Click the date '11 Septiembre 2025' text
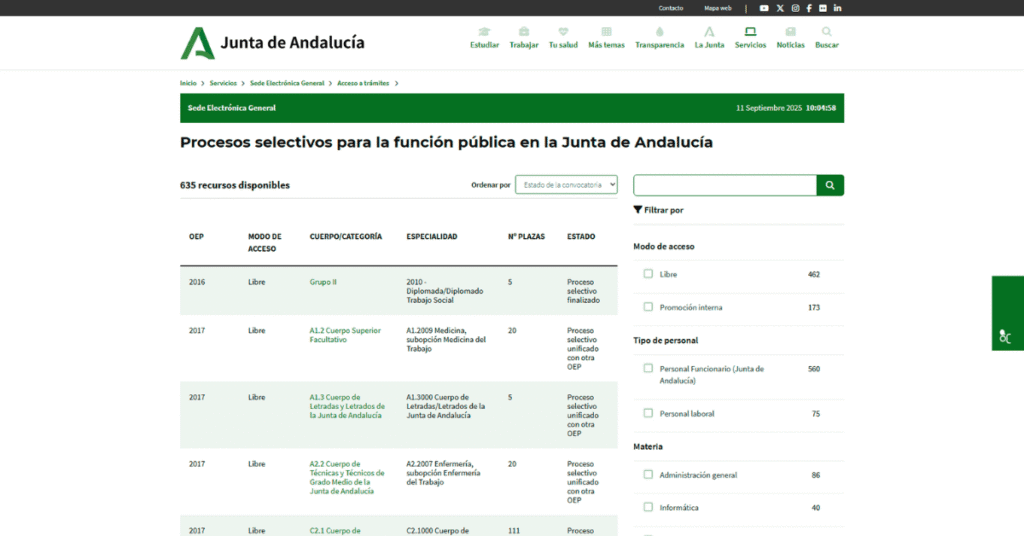1024x536 pixels. coord(769,108)
